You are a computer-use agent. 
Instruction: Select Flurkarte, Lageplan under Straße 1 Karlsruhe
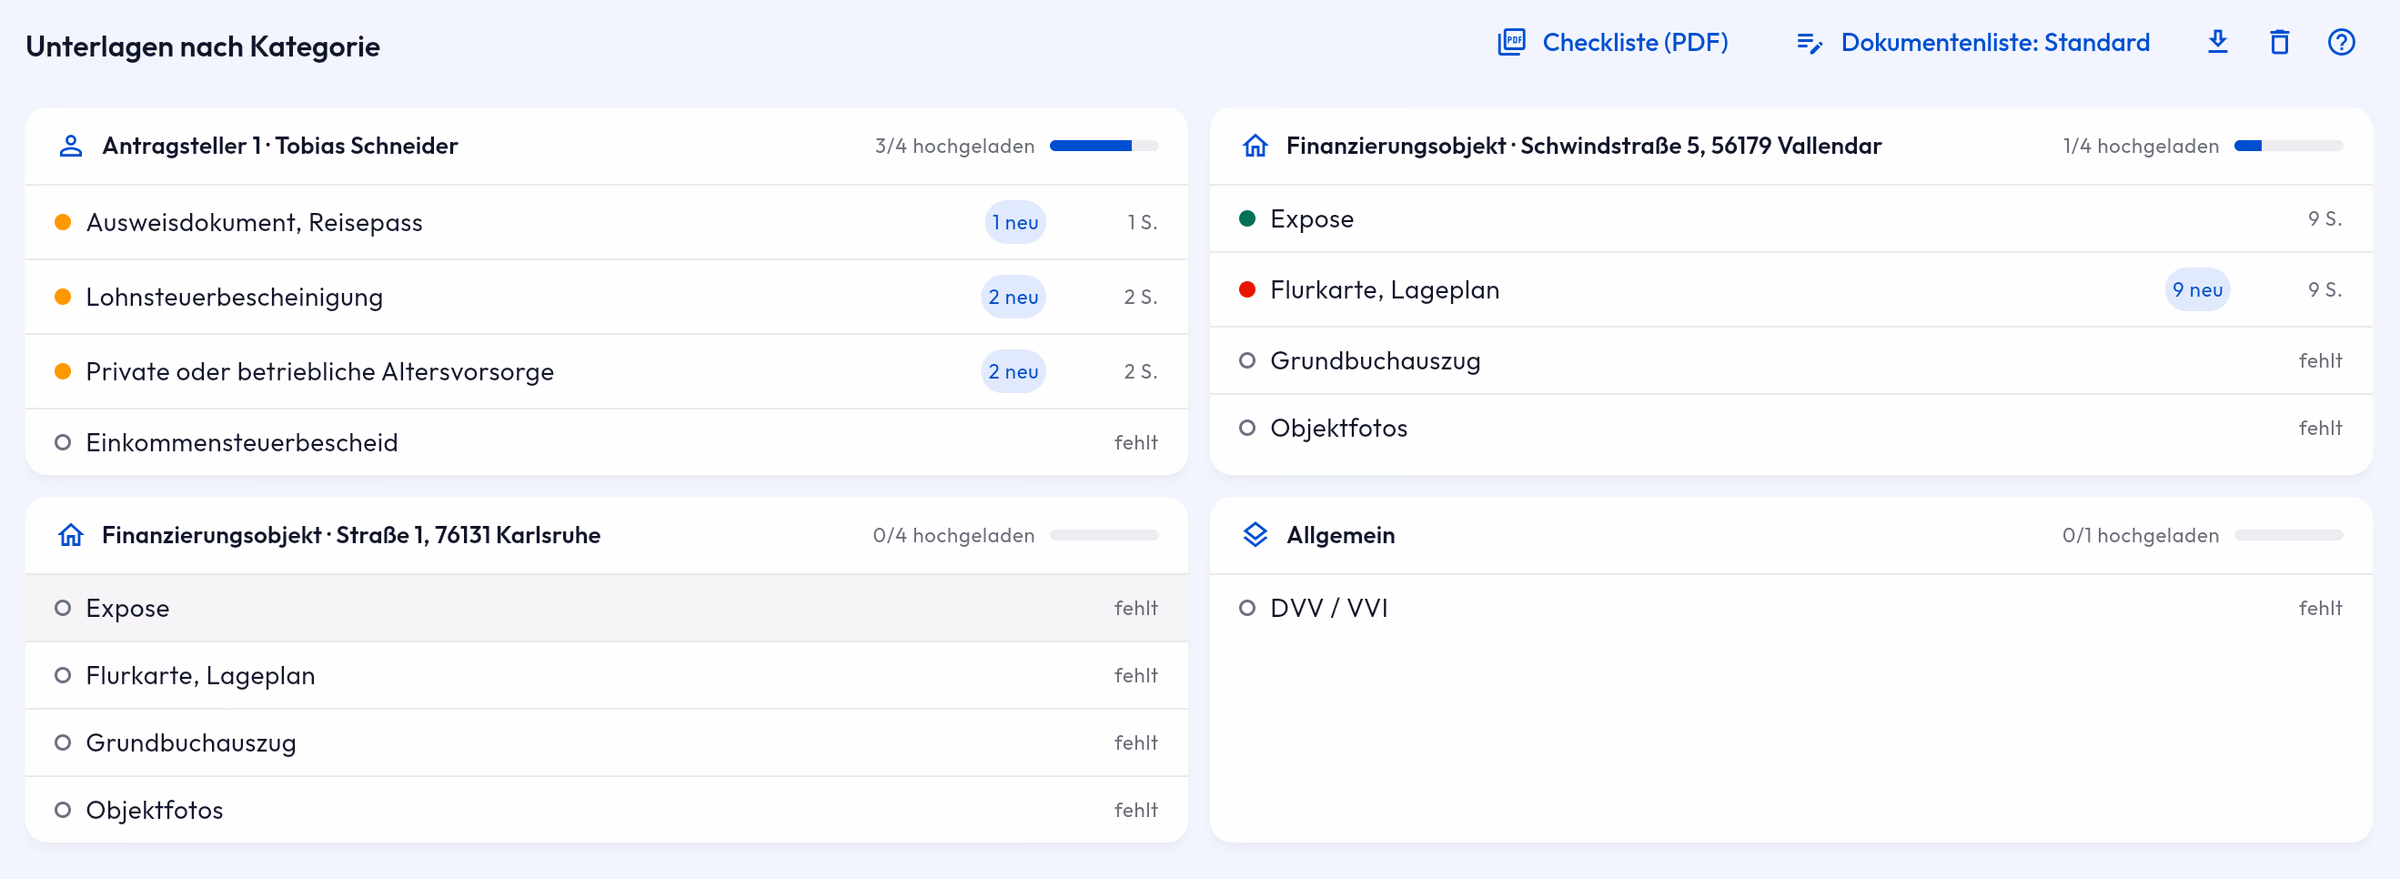point(606,675)
